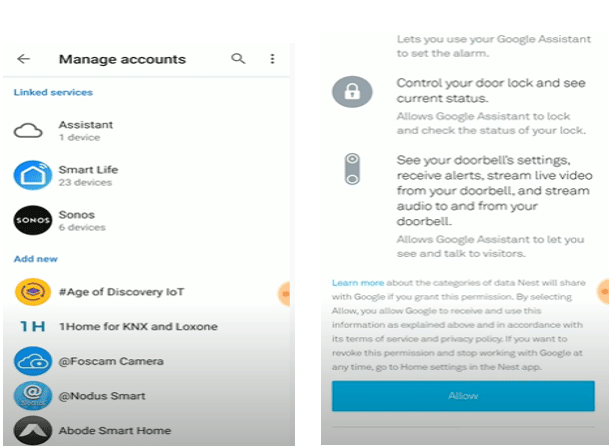Tap 'Lets you use your Google Assistant' text
614x448 pixels.
(x=494, y=46)
